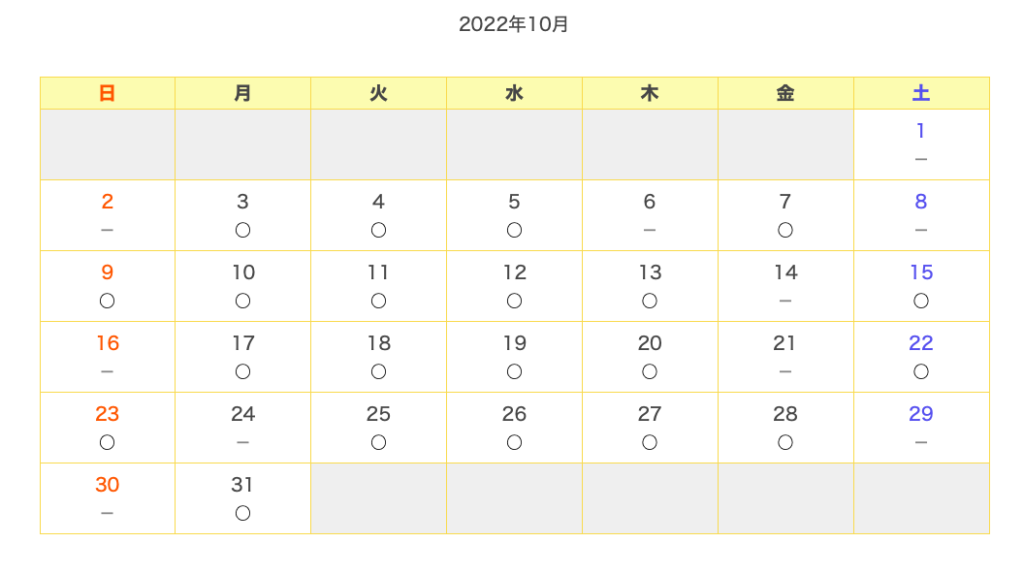Choose the open circle for October 15

(x=921, y=301)
